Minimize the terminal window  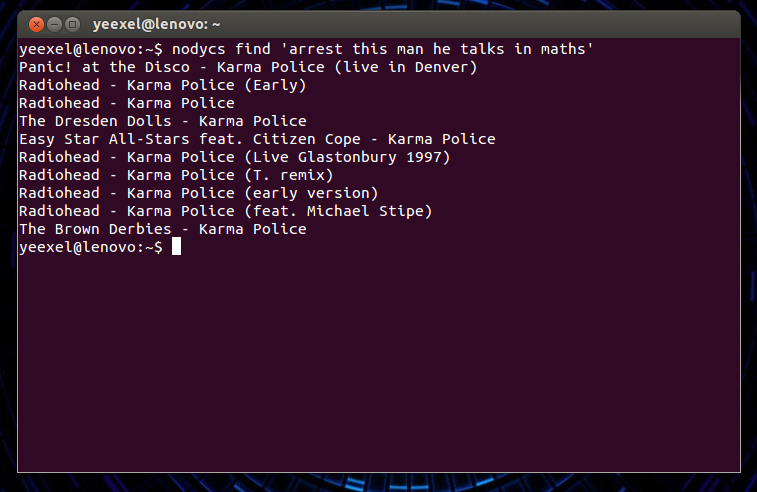click(55, 24)
